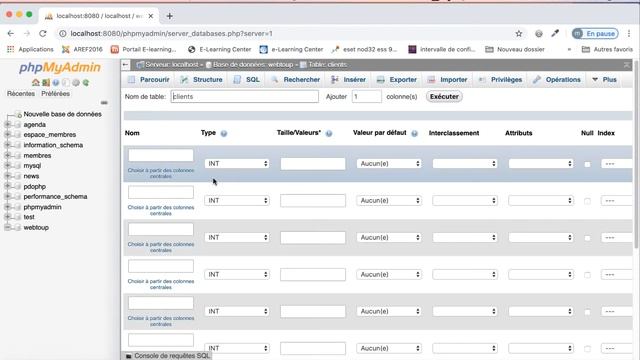This screenshot has width=640, height=360.
Task: Open the Privilèges tab
Action: tap(500, 80)
